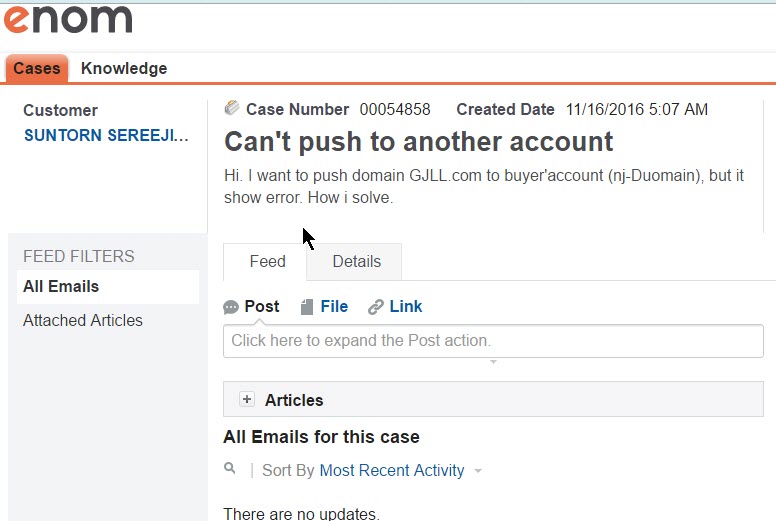Expand the Articles section plus icon
776x521 pixels.
pyautogui.click(x=247, y=400)
